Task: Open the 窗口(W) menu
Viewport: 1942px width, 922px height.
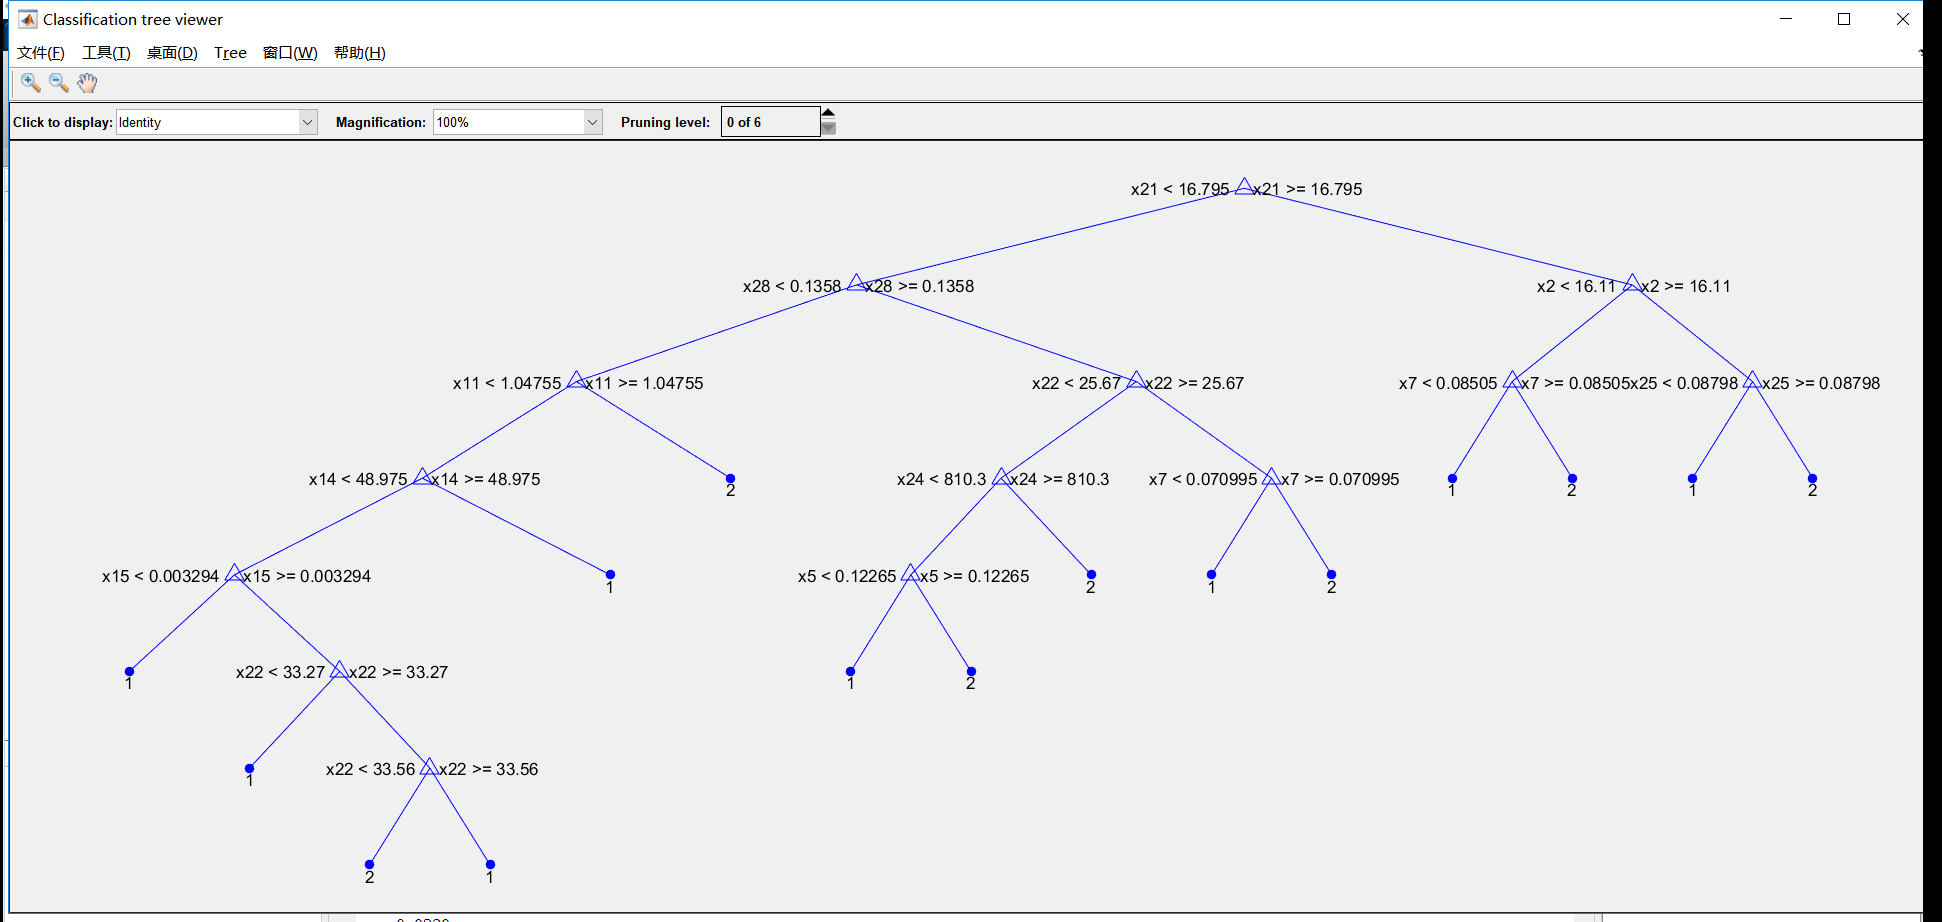Action: (x=290, y=53)
